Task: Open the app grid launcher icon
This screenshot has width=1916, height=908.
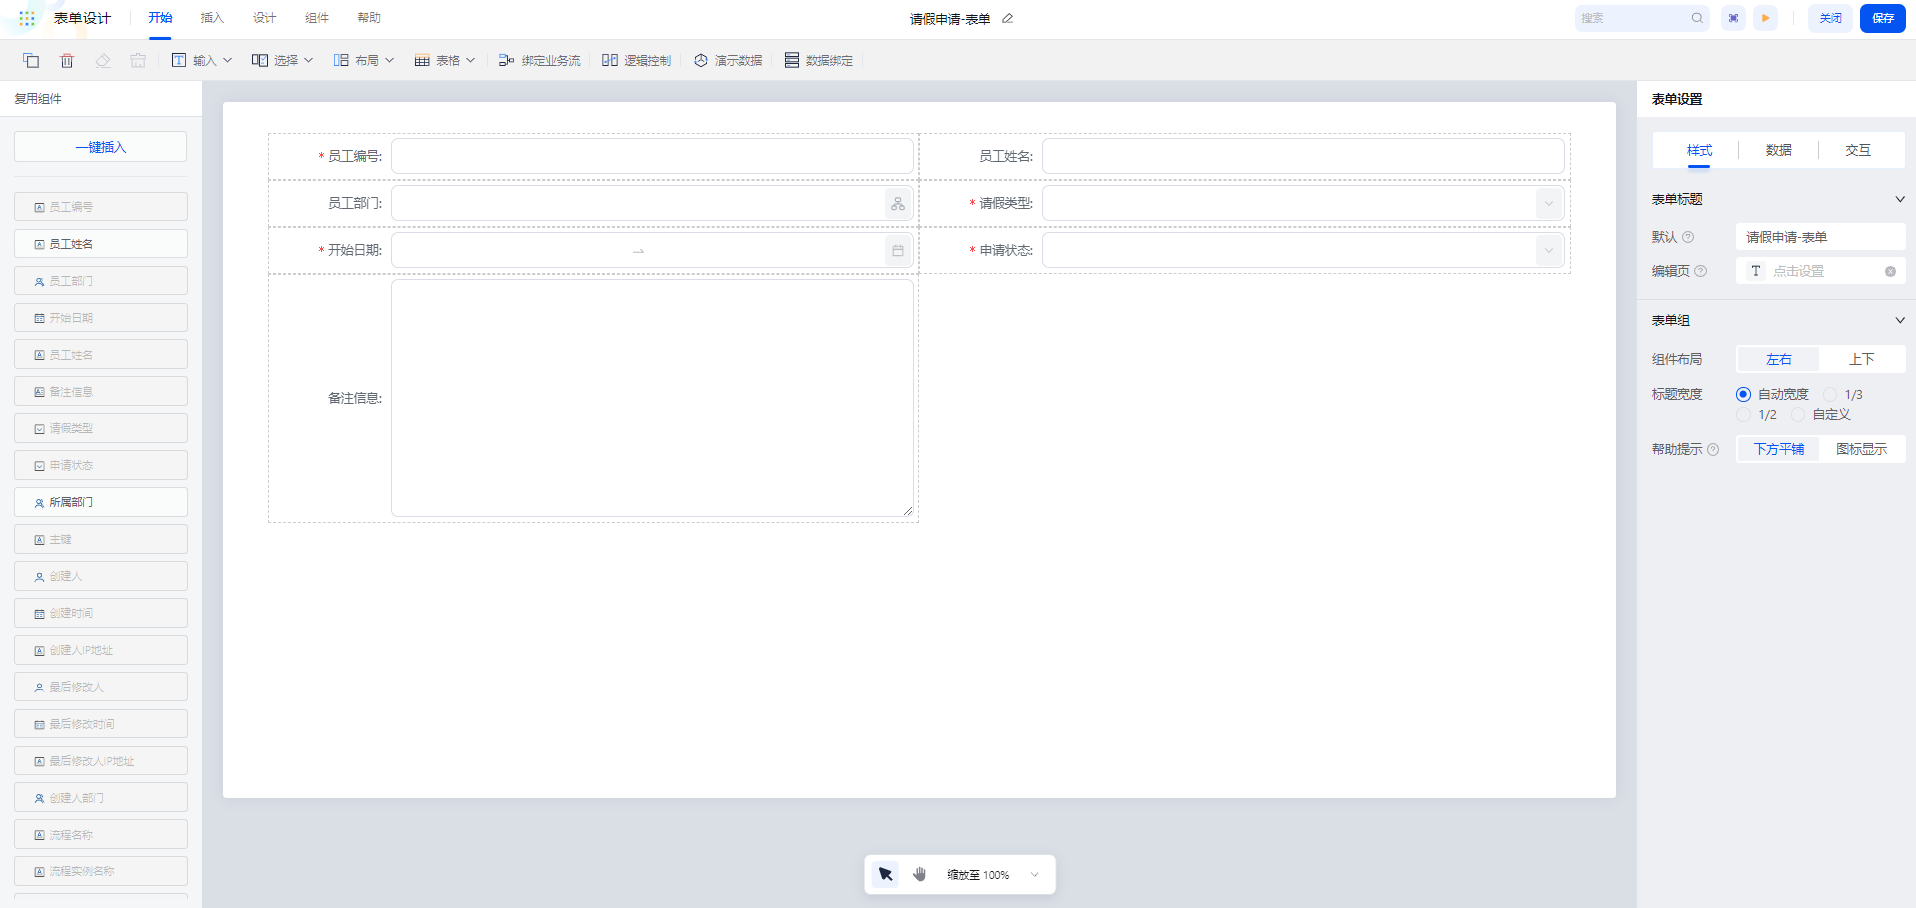Action: [x=27, y=18]
